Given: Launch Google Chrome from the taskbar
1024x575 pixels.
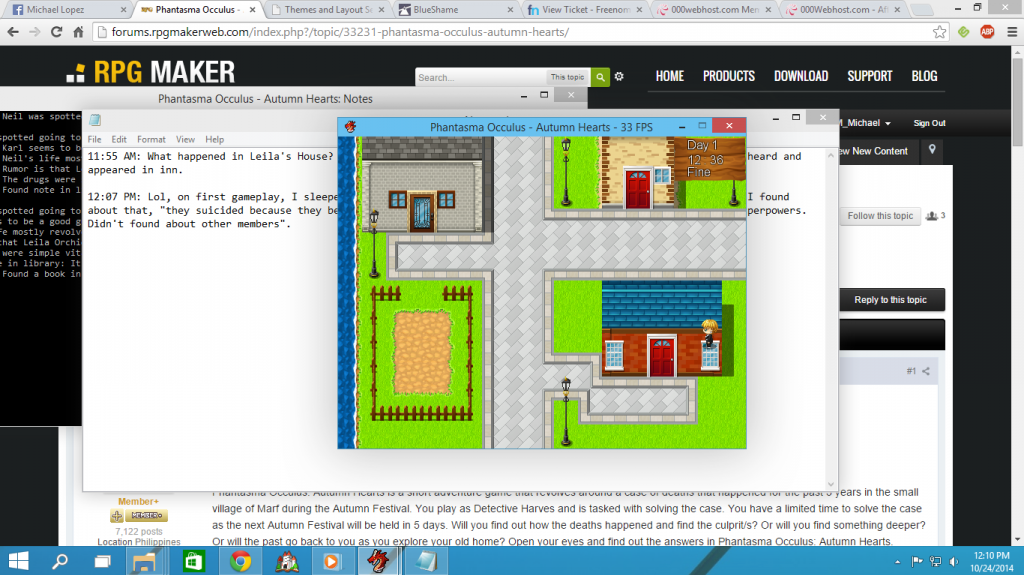Looking at the screenshot, I should tap(240, 560).
